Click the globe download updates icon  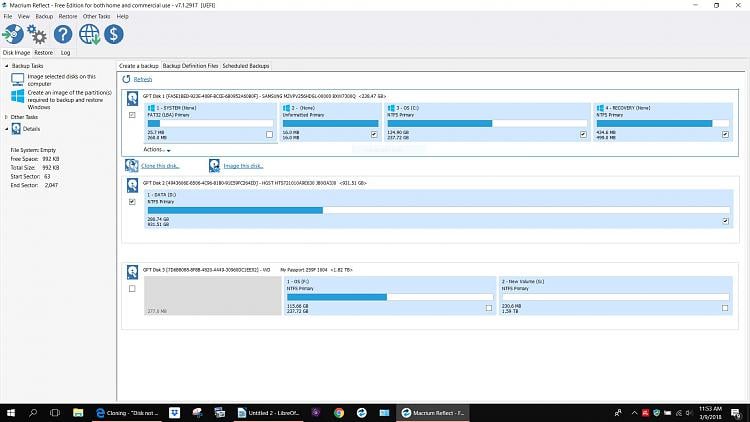point(89,34)
